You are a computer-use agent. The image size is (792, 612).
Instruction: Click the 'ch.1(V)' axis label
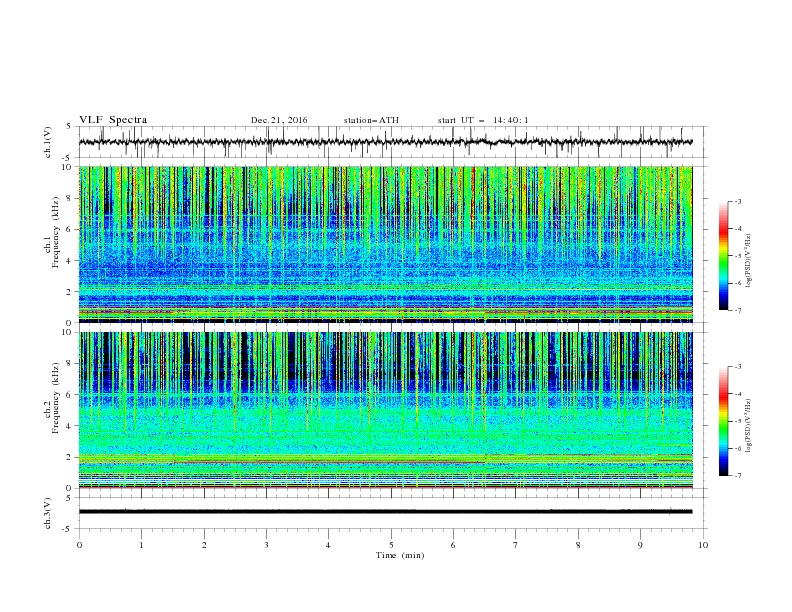point(48,142)
